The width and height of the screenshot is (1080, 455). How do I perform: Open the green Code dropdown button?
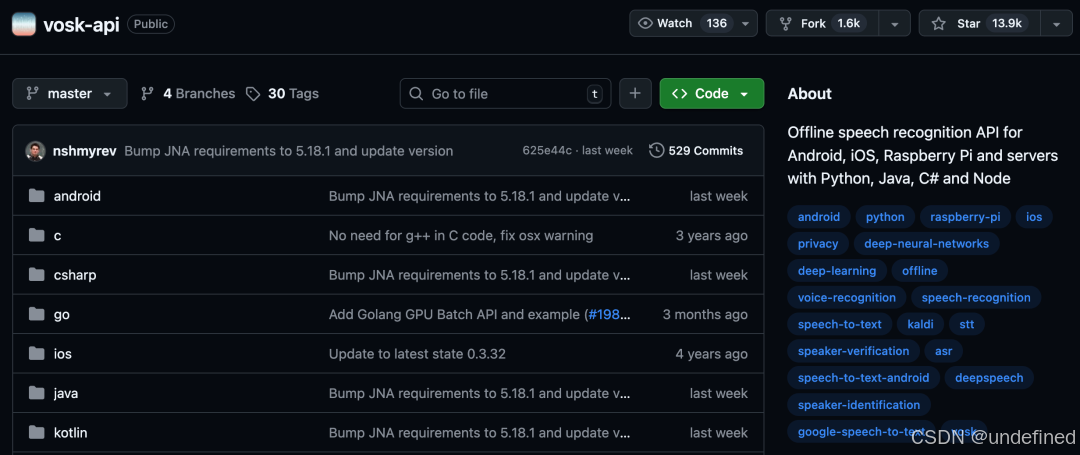tap(712, 94)
